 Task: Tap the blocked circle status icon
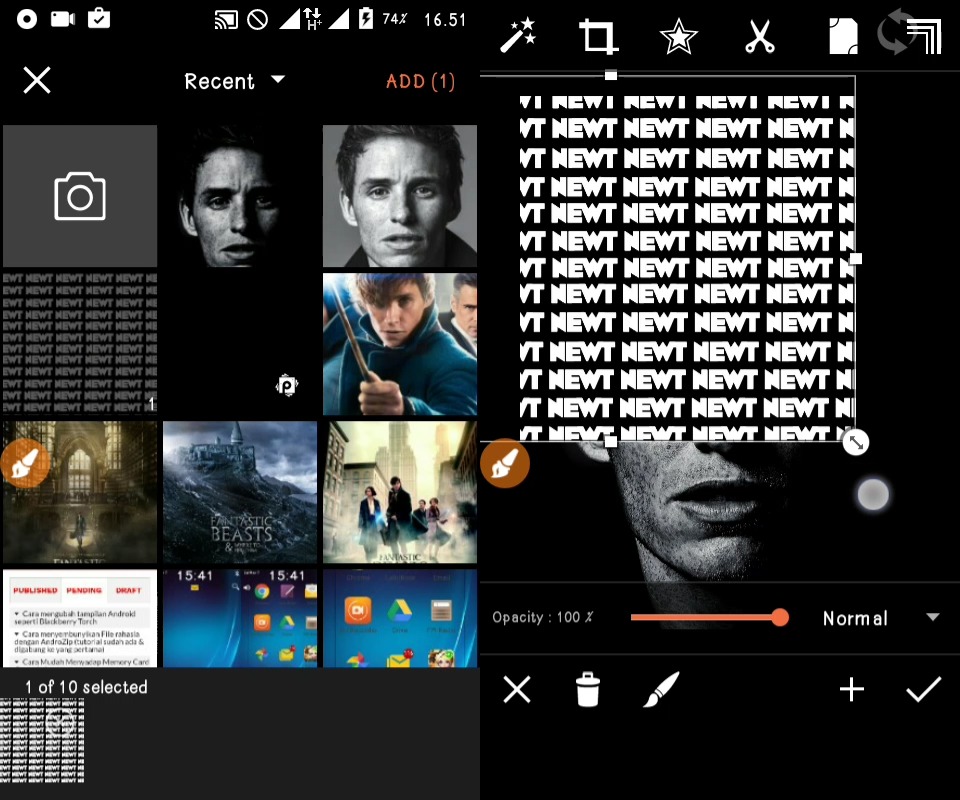pyautogui.click(x=257, y=20)
